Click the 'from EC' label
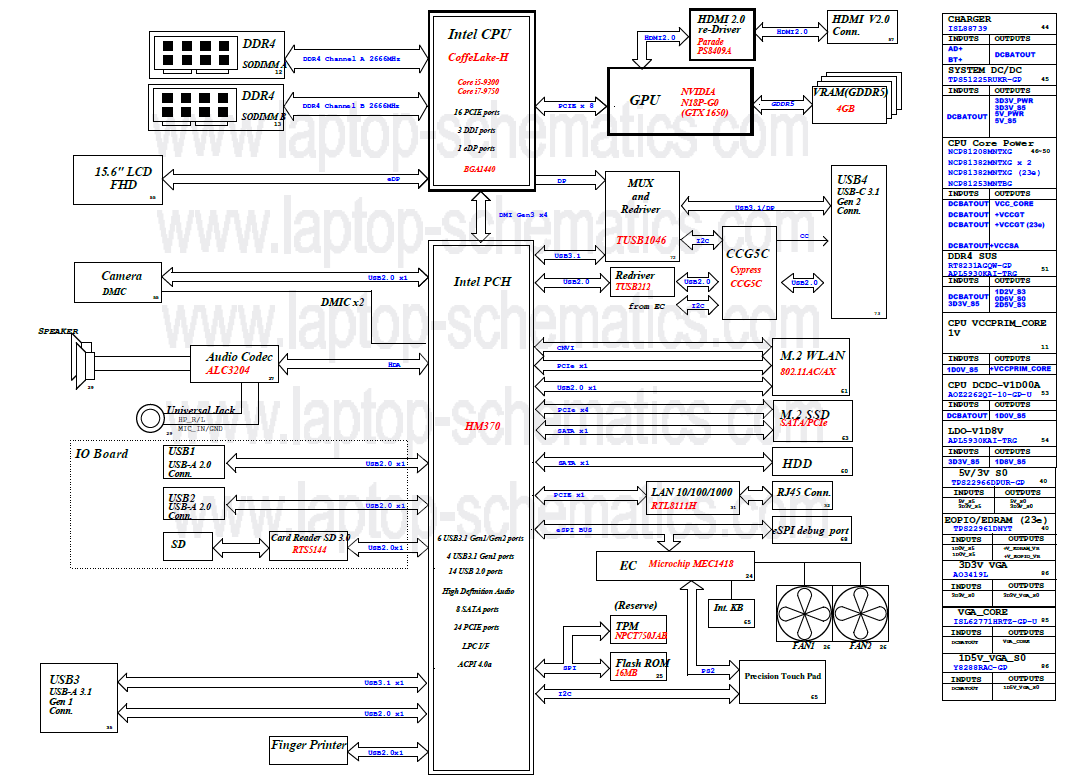 coord(647,306)
